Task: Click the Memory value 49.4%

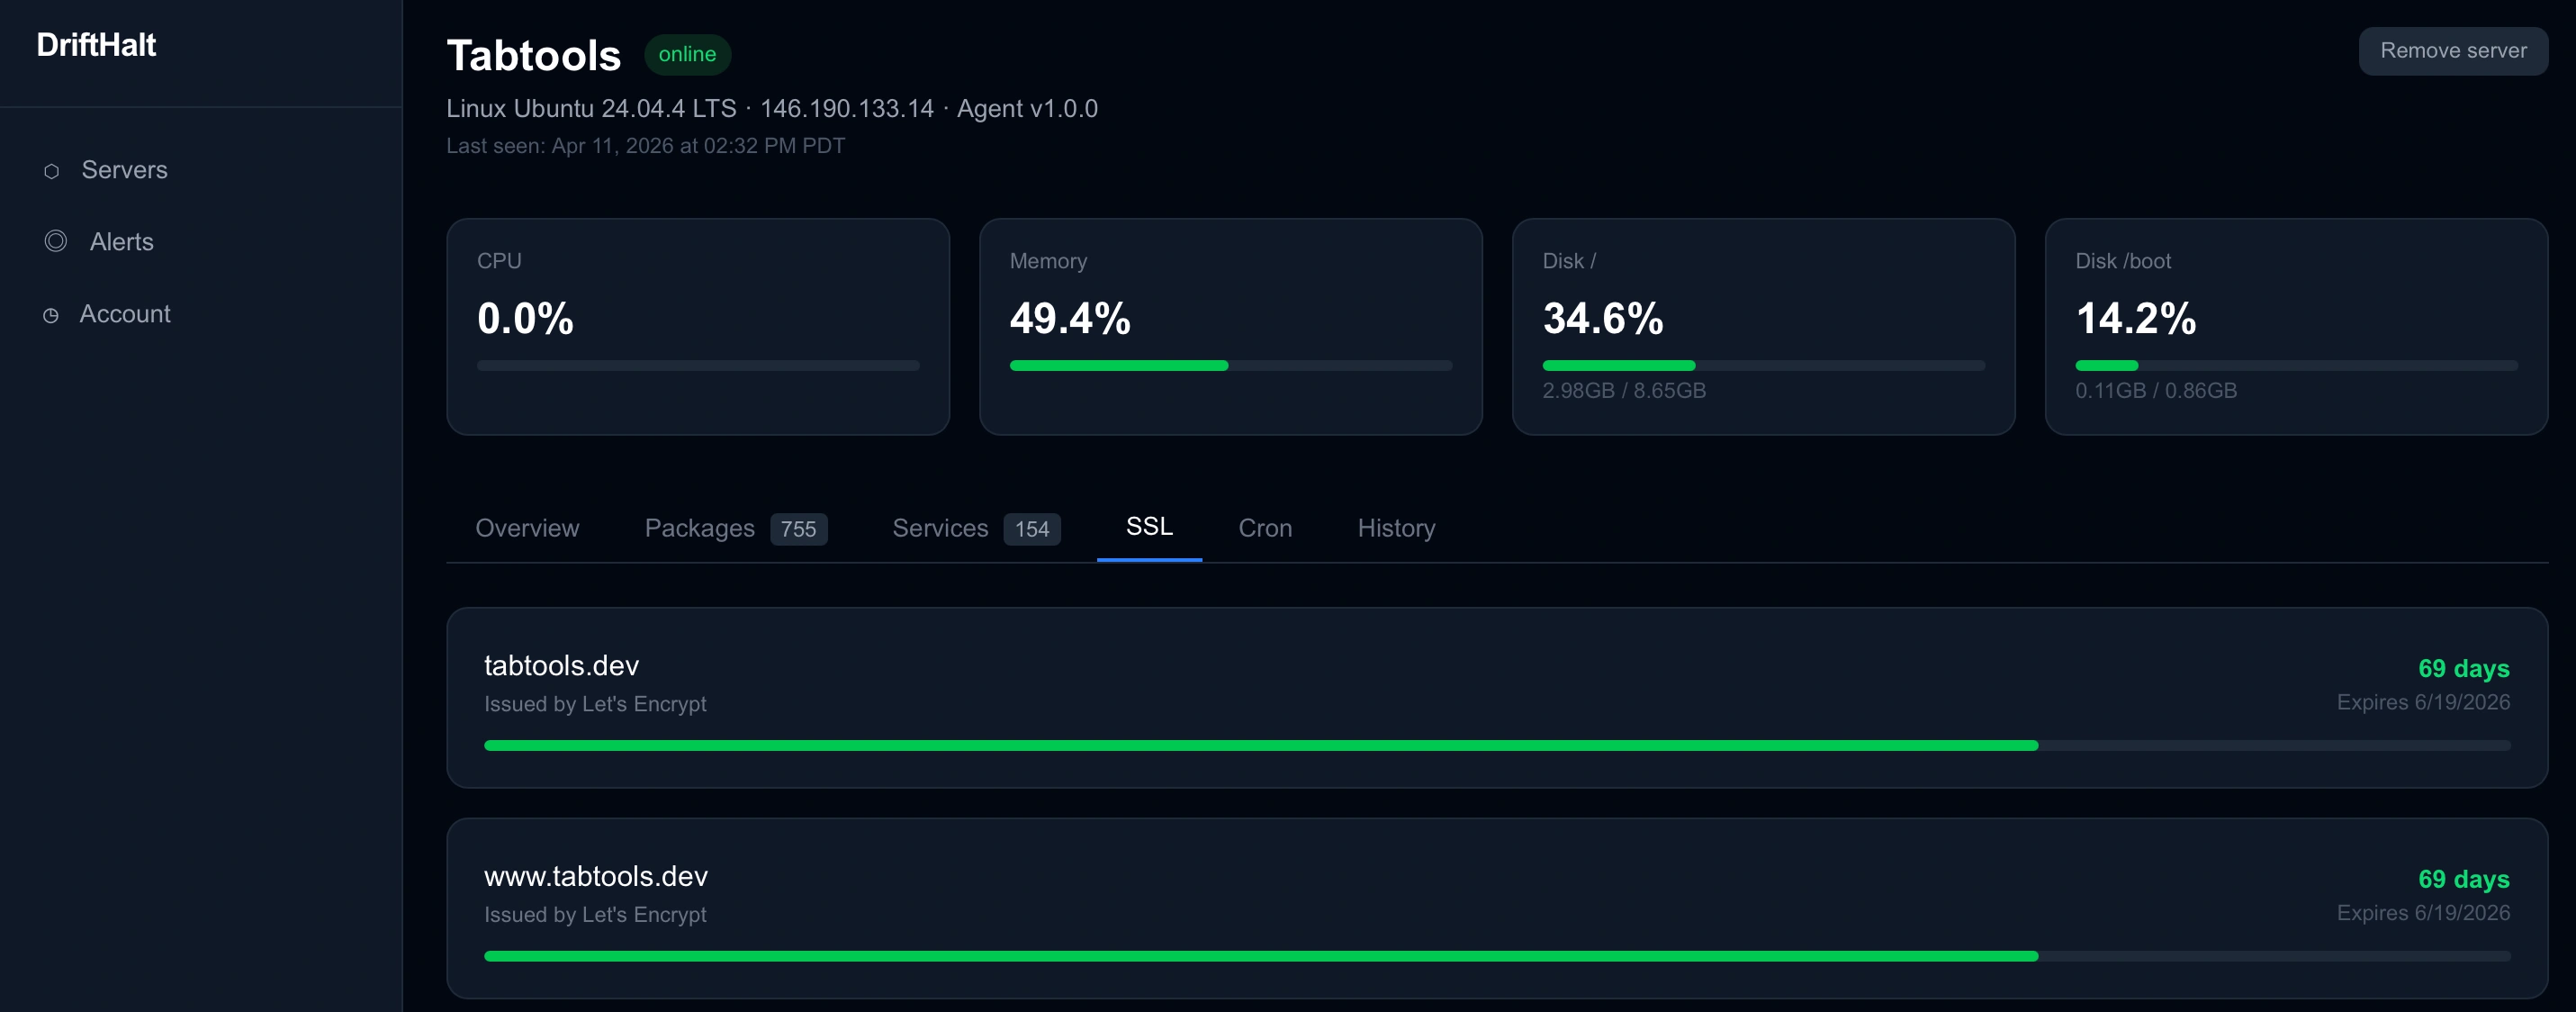Action: [1070, 319]
